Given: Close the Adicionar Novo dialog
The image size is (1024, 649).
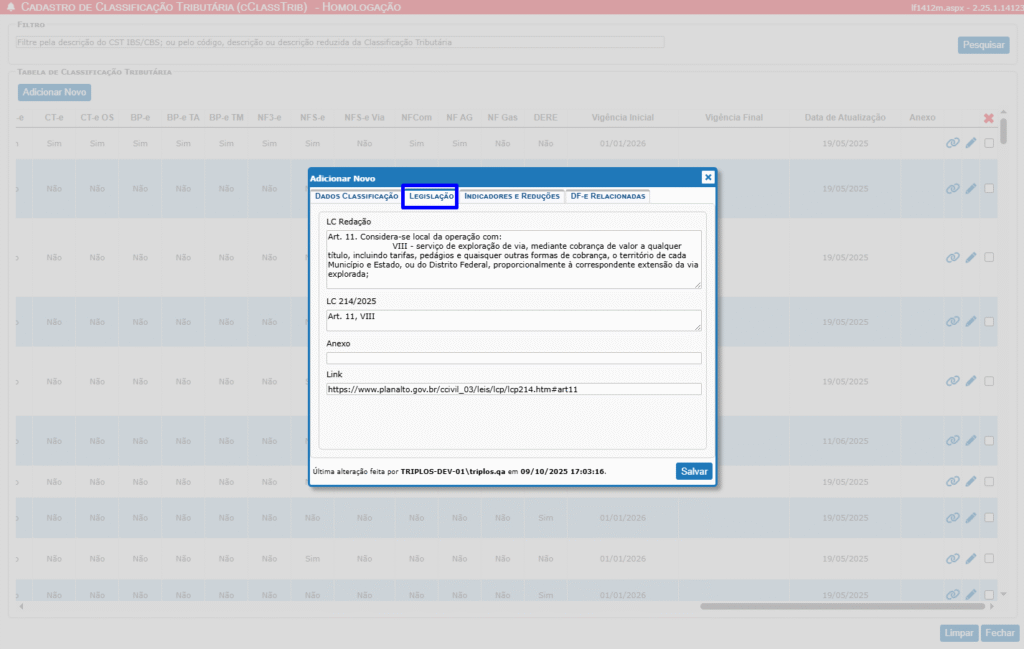Looking at the screenshot, I should click(708, 177).
